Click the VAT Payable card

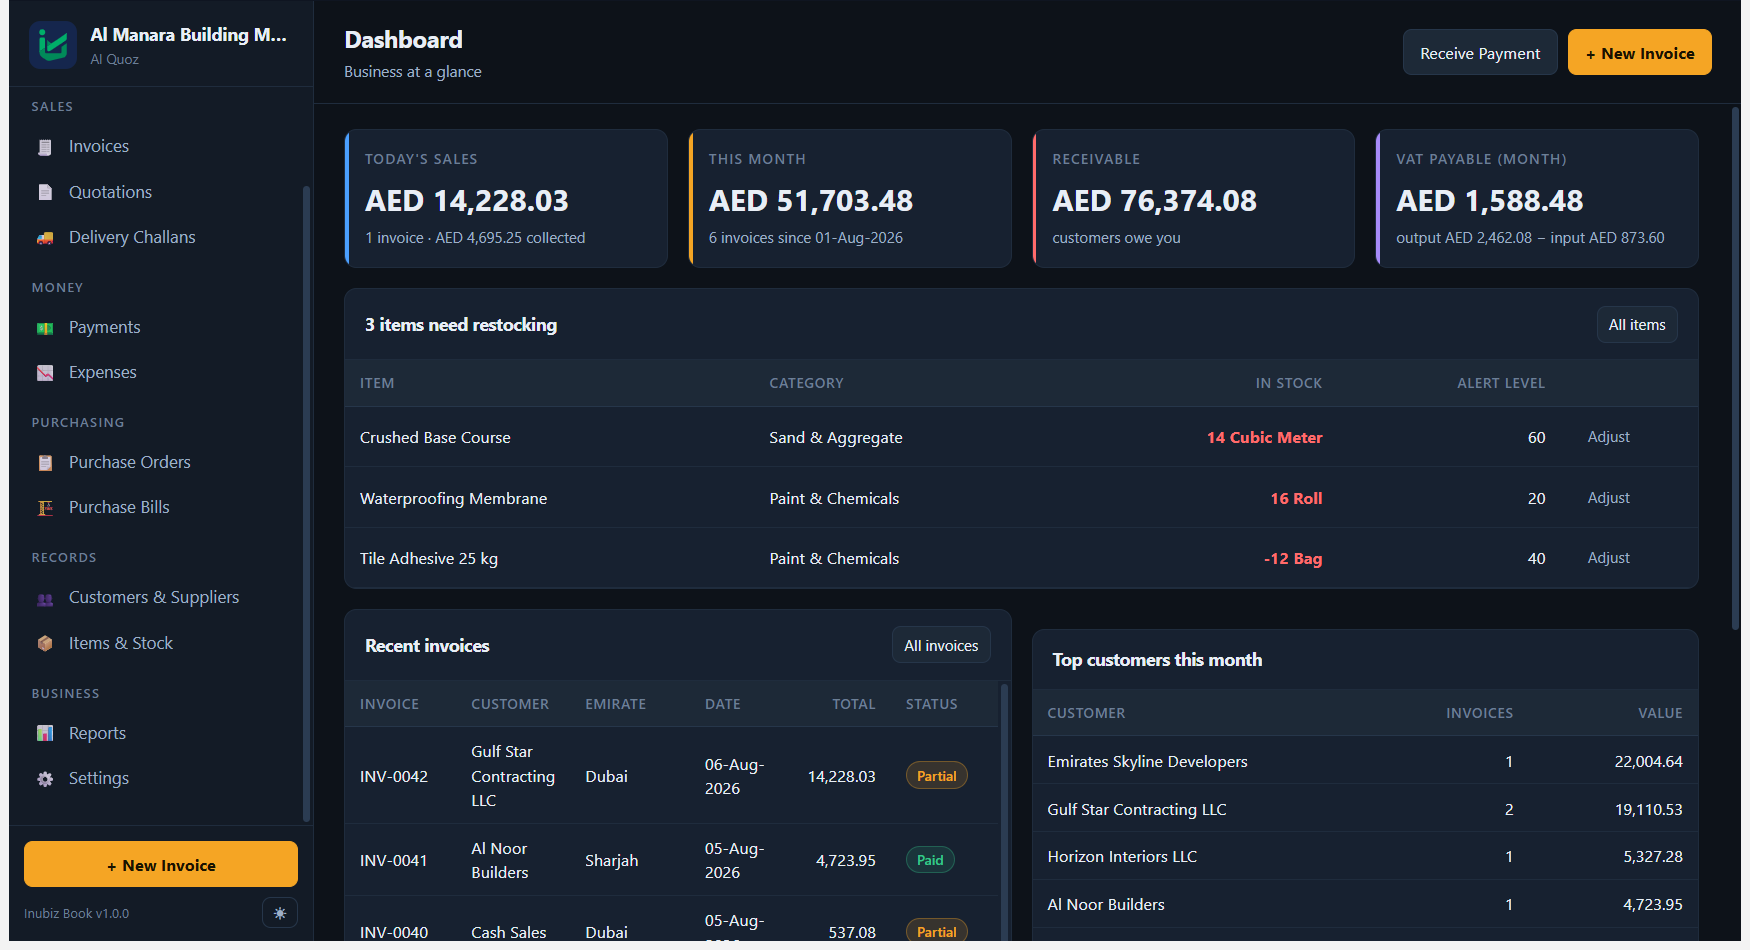point(1538,198)
